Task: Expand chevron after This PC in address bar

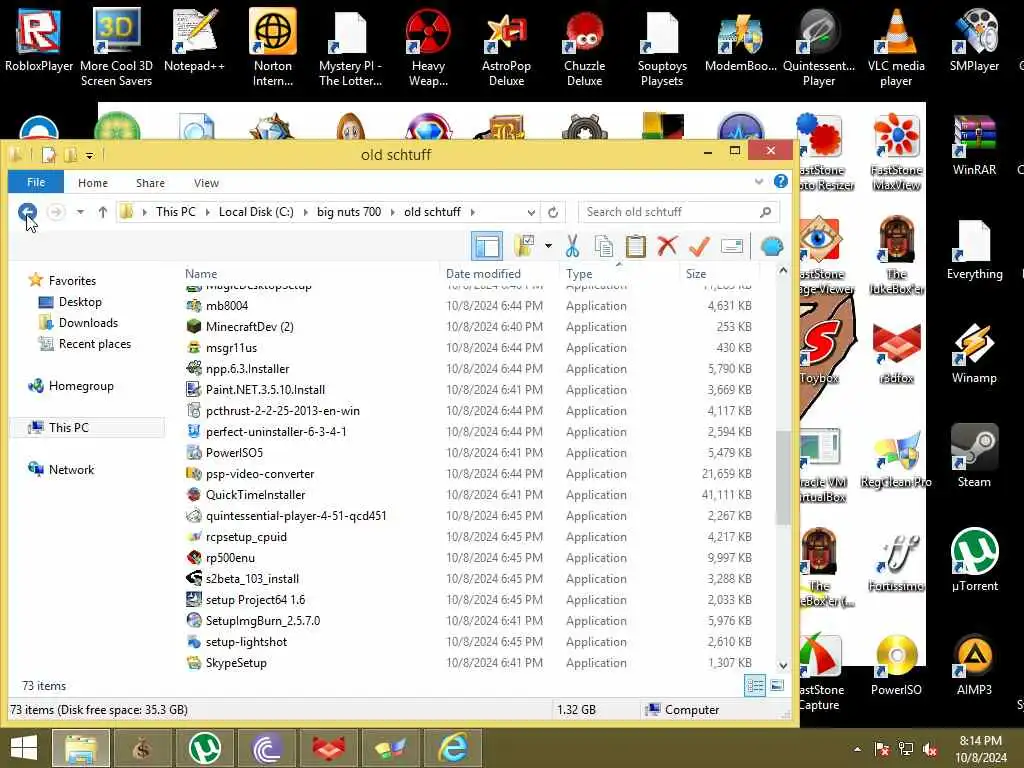Action: 208,212
